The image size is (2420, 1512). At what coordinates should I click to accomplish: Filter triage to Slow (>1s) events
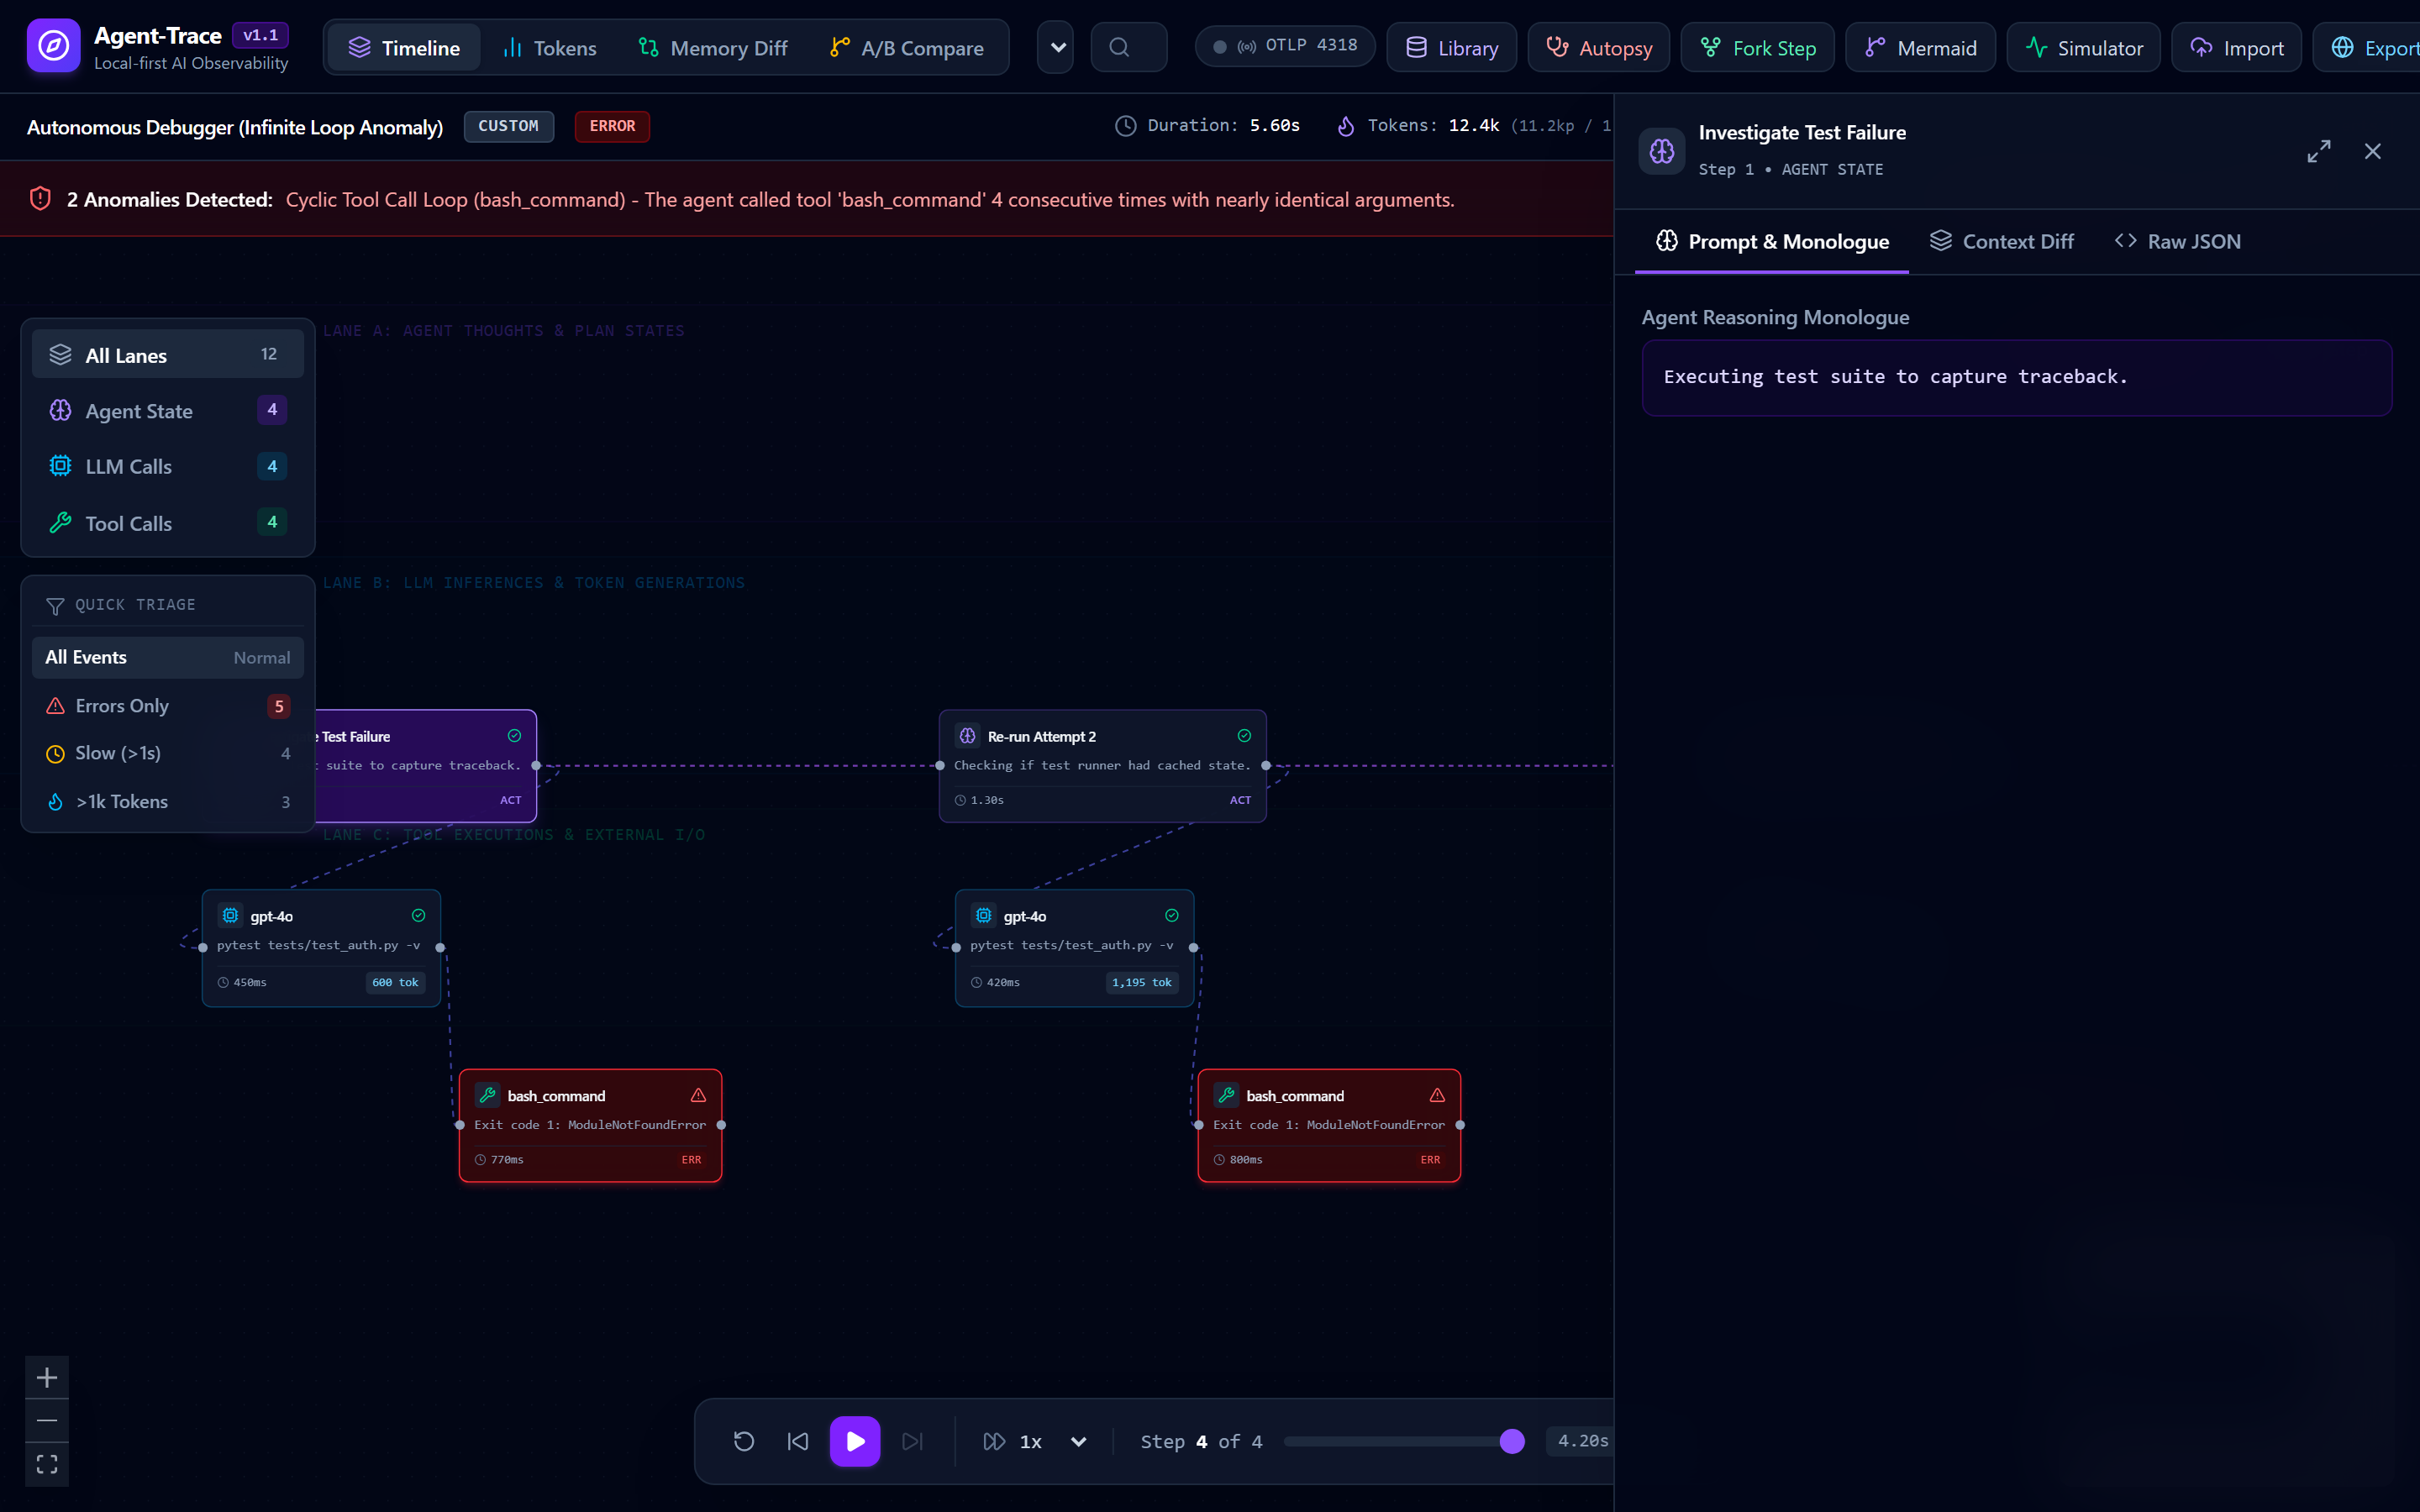(x=168, y=753)
